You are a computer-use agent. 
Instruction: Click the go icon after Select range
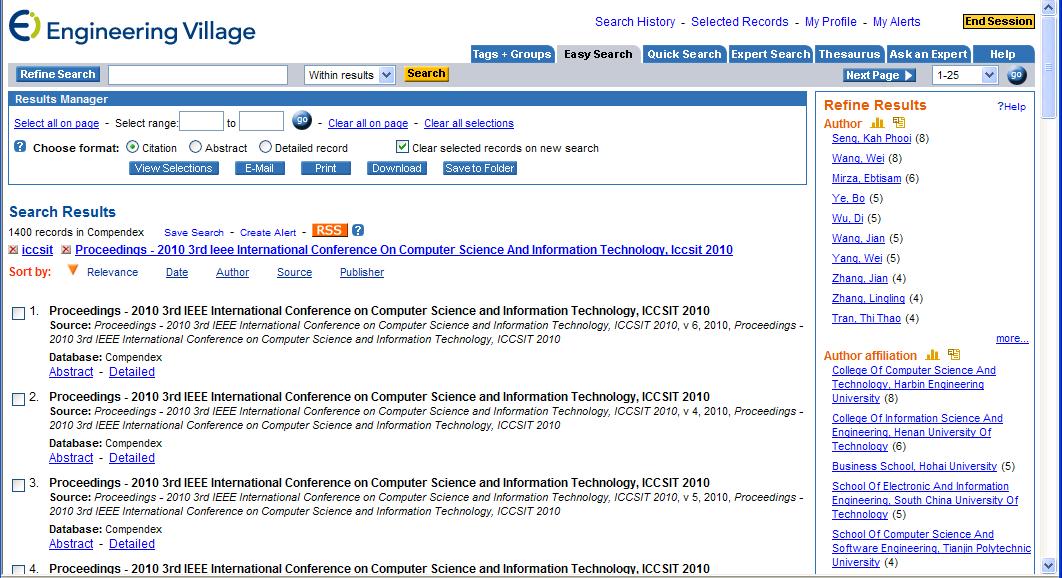pyautogui.click(x=301, y=121)
